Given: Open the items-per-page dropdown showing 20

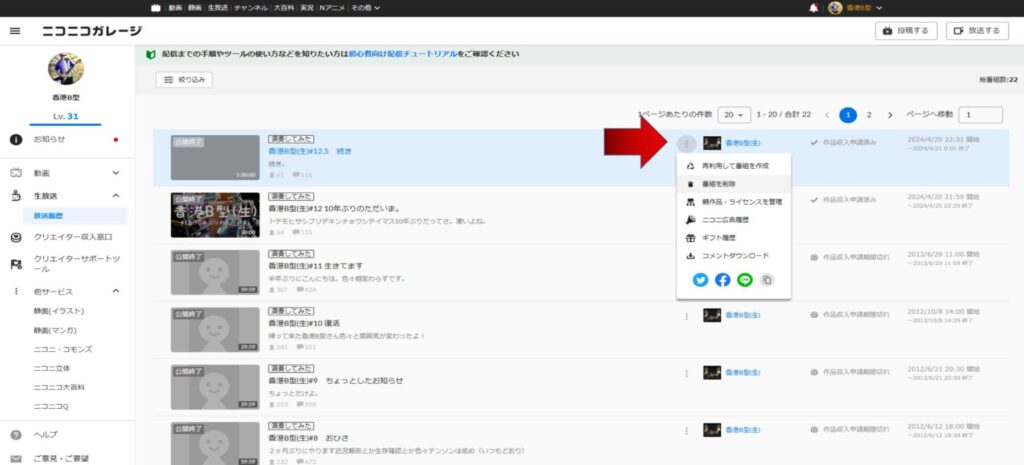Looking at the screenshot, I should tap(734, 115).
